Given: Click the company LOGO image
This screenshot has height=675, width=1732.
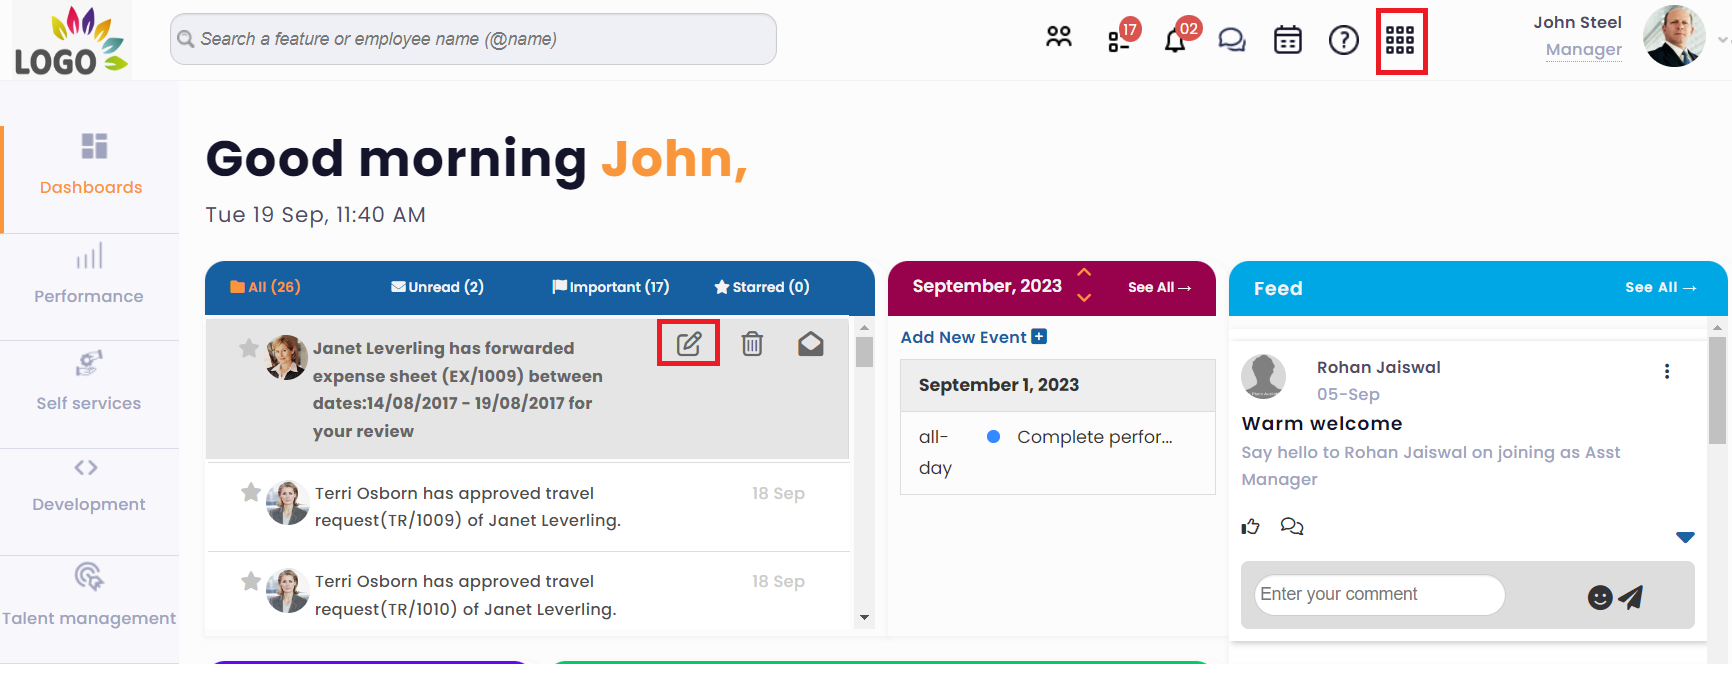Looking at the screenshot, I should point(71,40).
